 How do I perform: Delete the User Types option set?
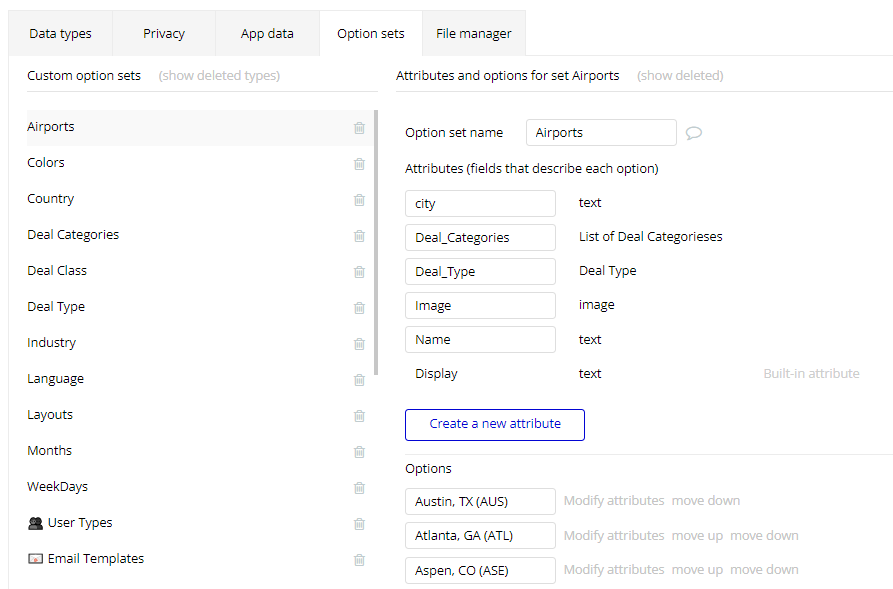click(359, 524)
